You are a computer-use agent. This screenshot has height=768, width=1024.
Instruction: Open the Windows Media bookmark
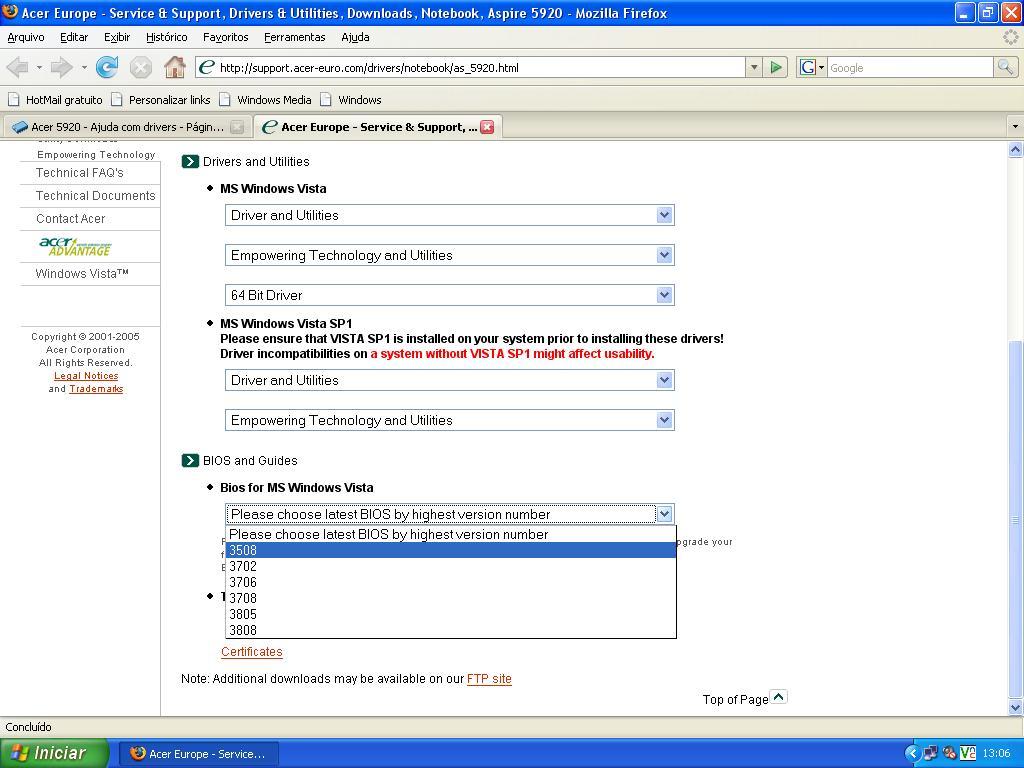pyautogui.click(x=265, y=100)
